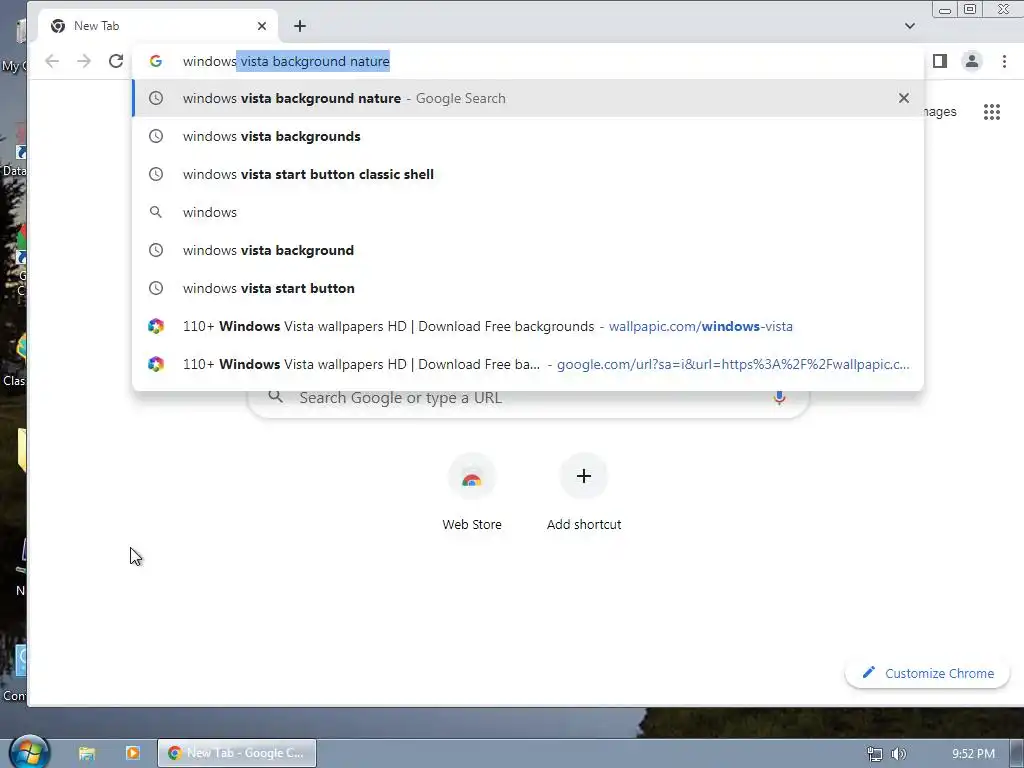
Task: Remove 'windows vista background nature' suggestion
Action: click(904, 98)
